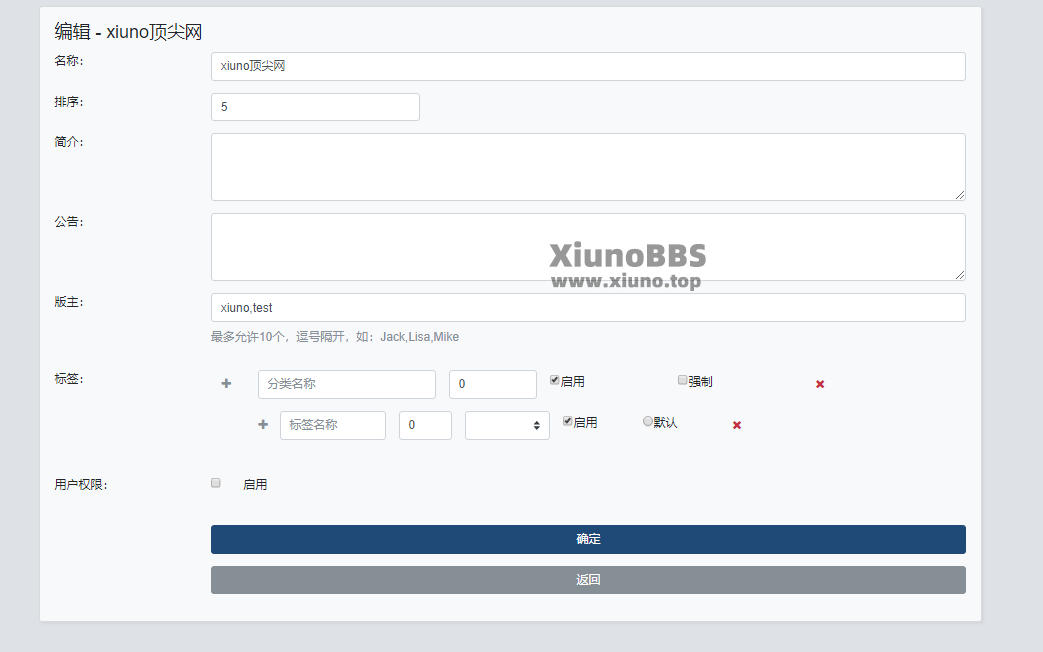Click the 用户权限 label
Image resolution: width=1043 pixels, height=652 pixels.
pyautogui.click(x=81, y=484)
